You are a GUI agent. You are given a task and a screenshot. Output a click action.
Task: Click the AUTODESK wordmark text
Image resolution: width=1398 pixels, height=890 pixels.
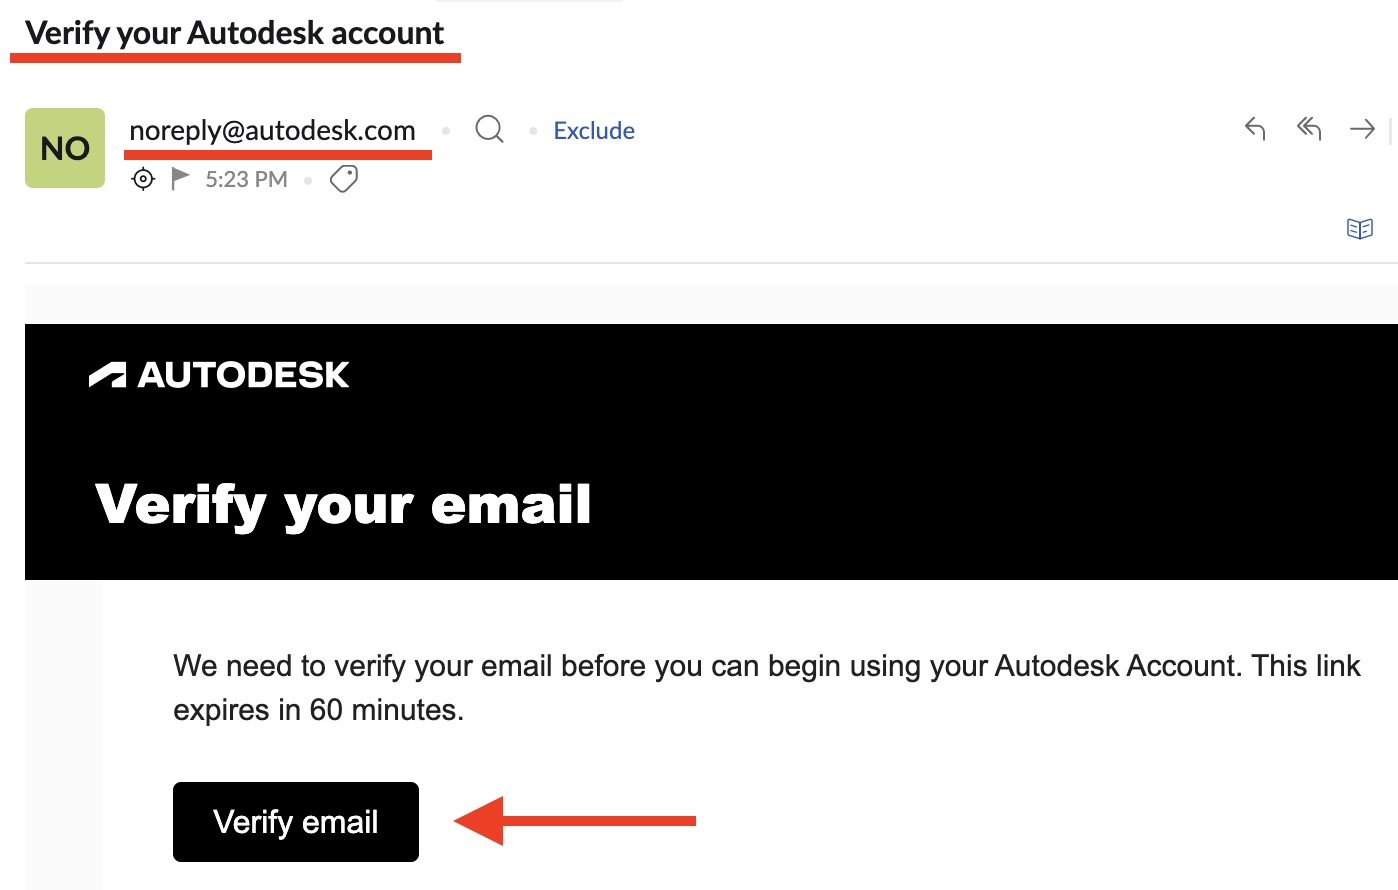click(244, 375)
